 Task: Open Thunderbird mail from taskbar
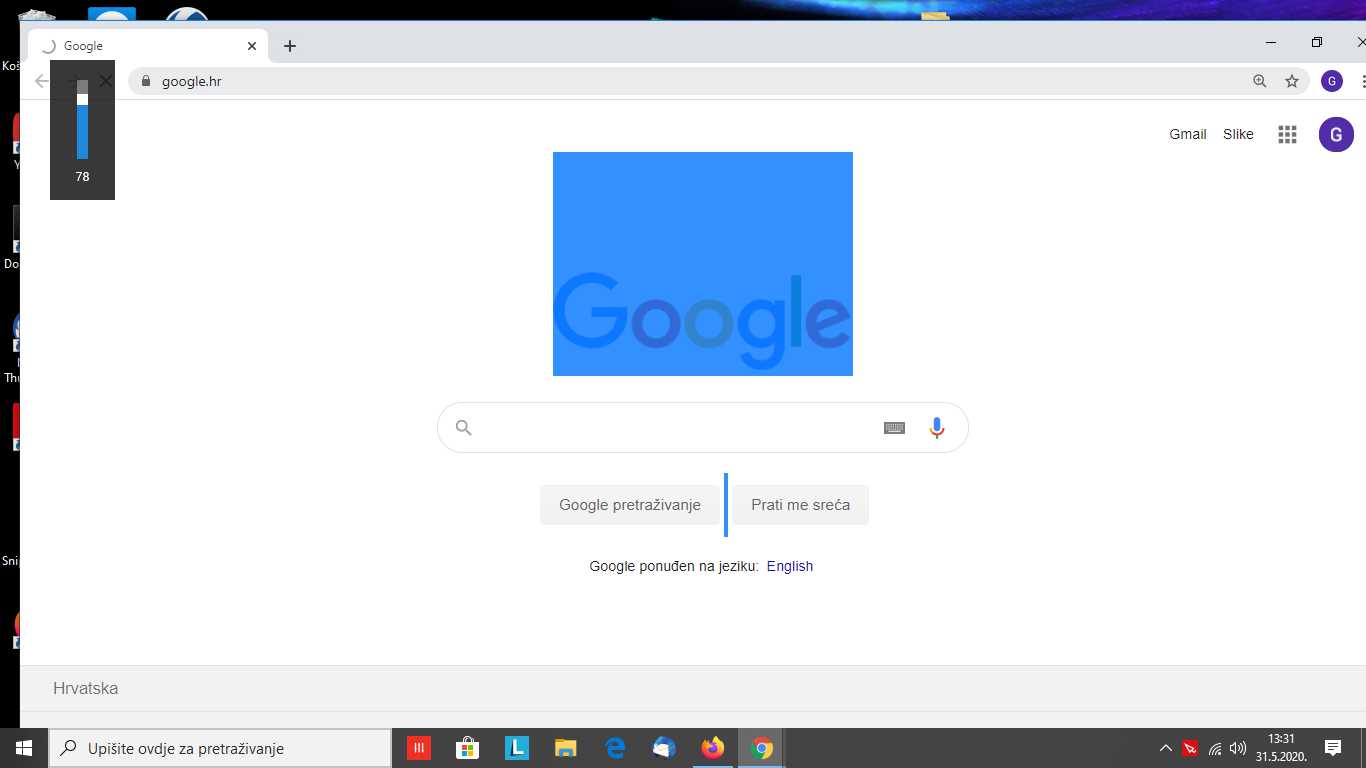(x=664, y=748)
